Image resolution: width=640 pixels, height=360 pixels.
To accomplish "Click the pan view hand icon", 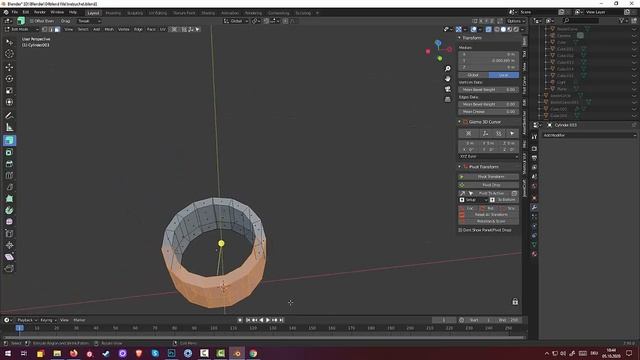I will [x=448, y=78].
